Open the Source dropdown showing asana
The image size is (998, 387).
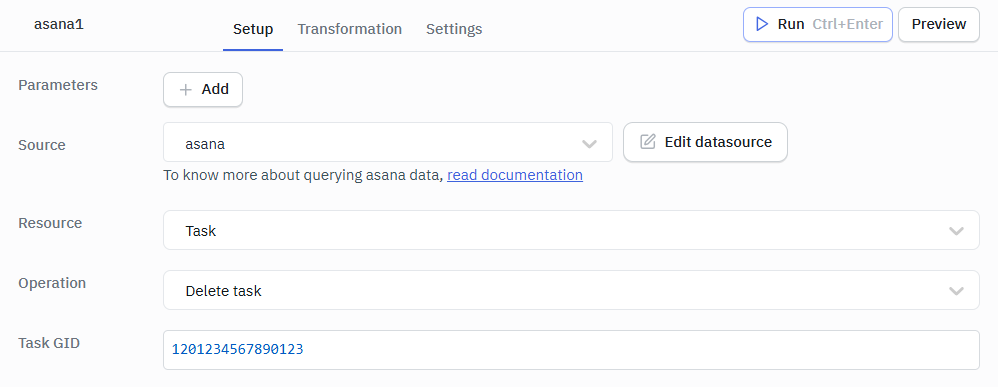click(388, 143)
